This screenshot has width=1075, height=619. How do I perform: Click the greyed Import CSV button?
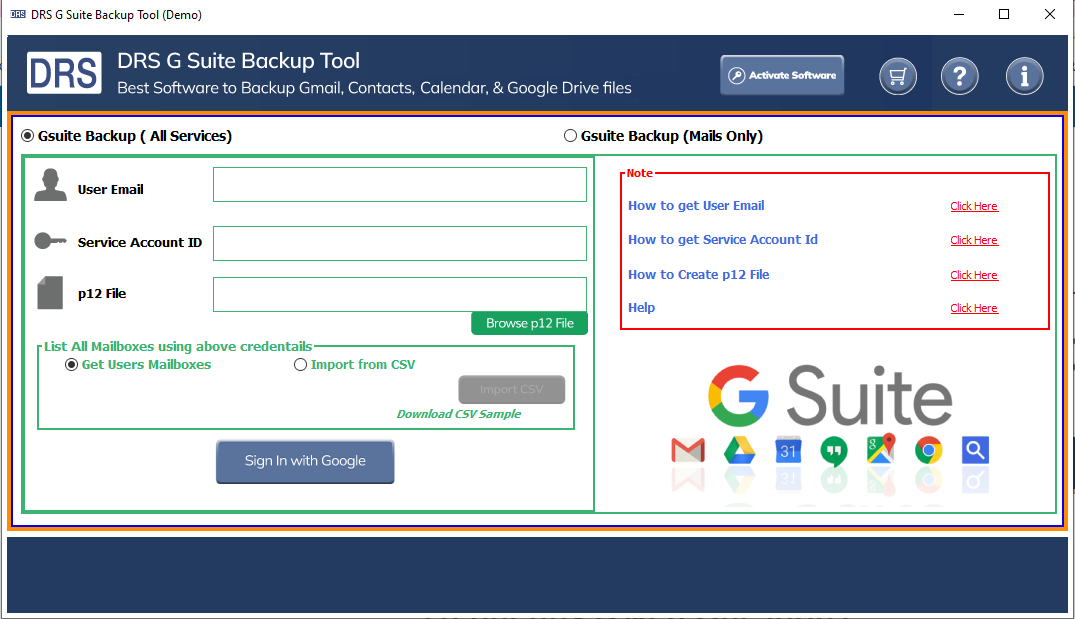[511, 389]
